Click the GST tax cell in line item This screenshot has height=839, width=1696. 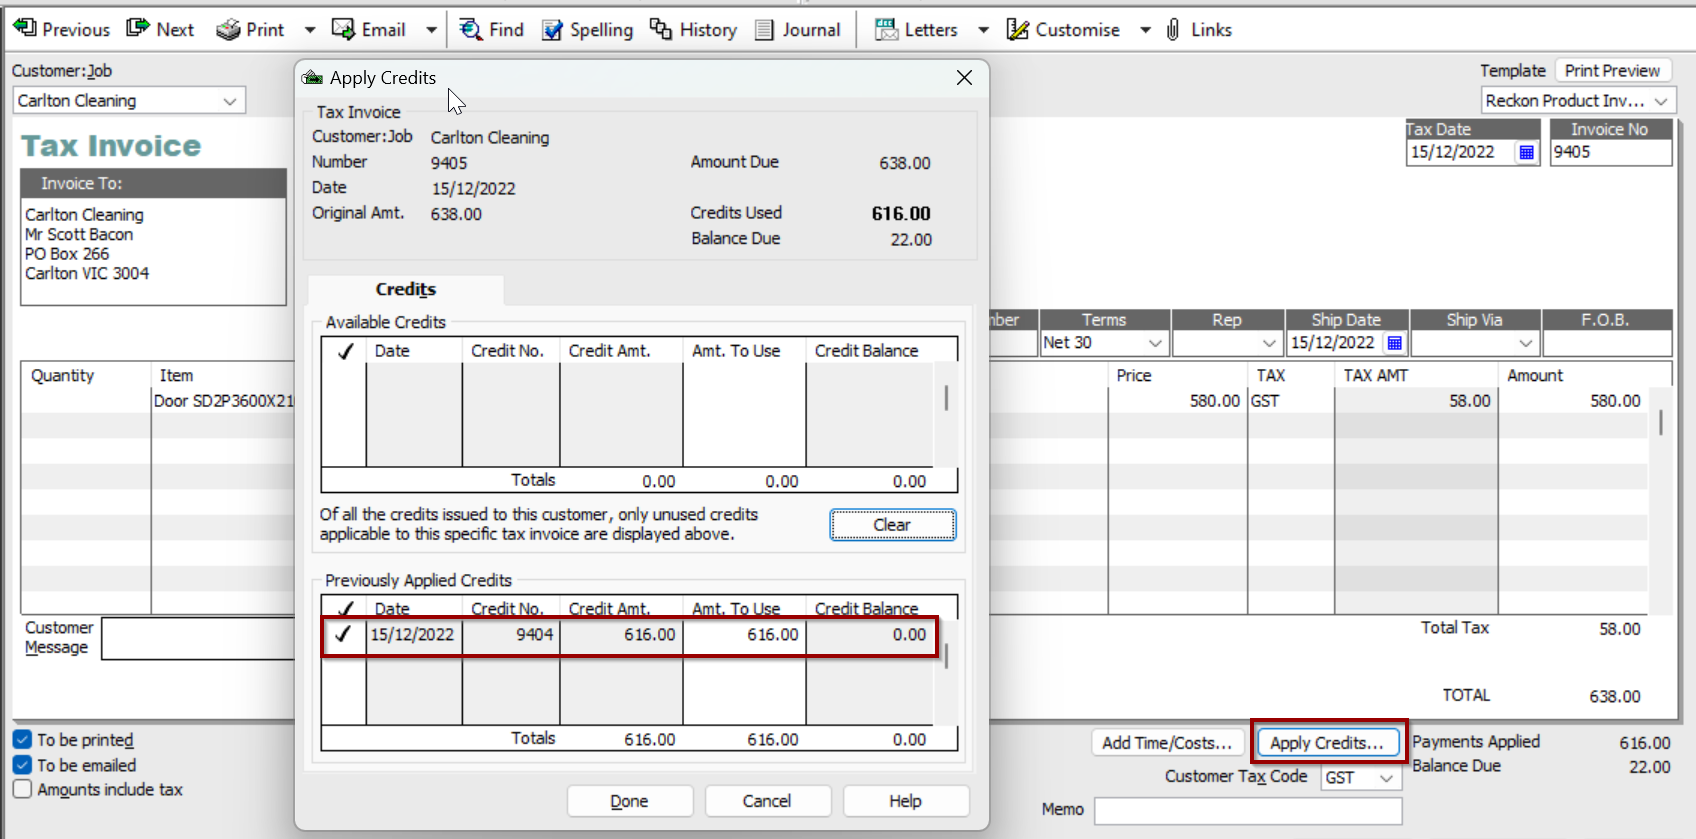coord(1290,401)
